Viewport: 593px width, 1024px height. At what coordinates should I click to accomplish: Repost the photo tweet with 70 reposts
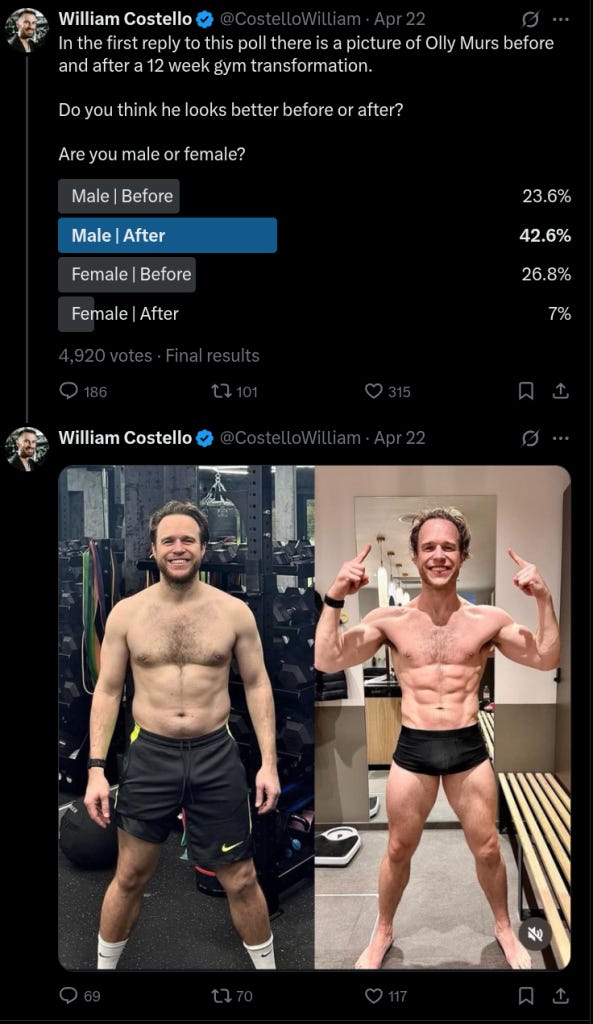pyautogui.click(x=232, y=995)
